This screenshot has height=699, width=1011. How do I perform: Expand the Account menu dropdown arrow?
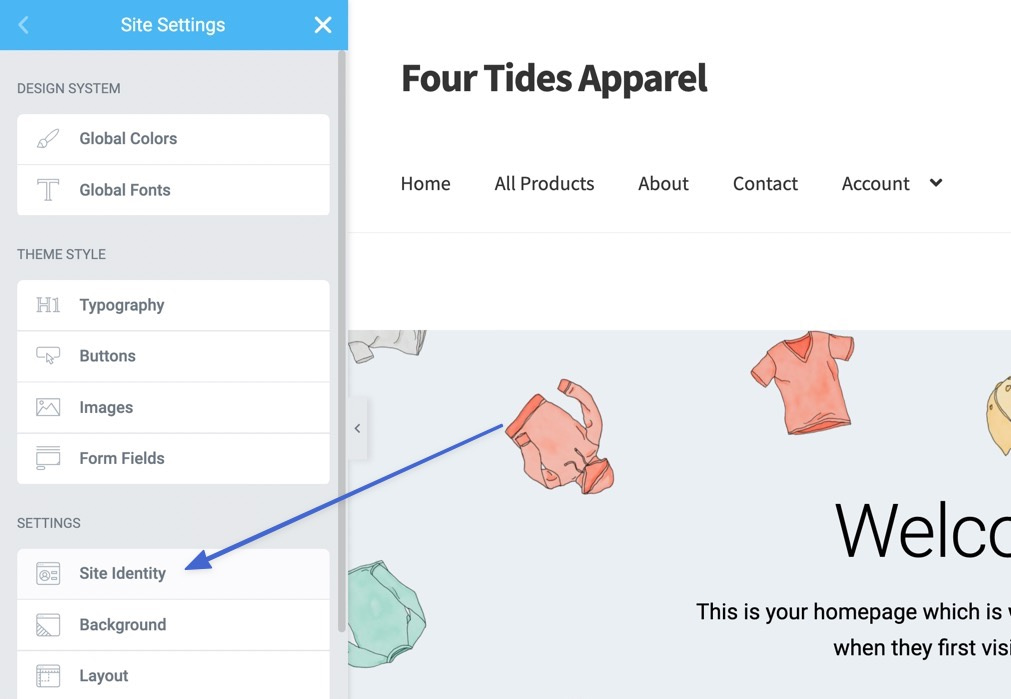936,182
